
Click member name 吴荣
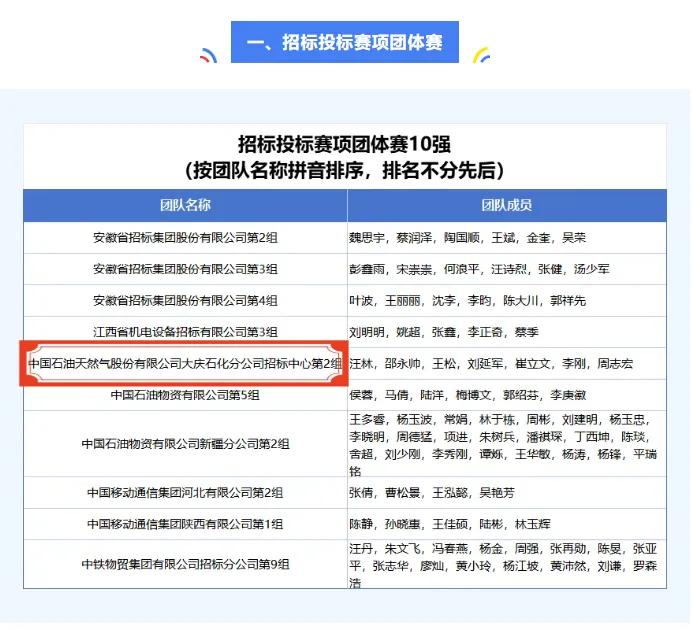pyautogui.click(x=574, y=238)
